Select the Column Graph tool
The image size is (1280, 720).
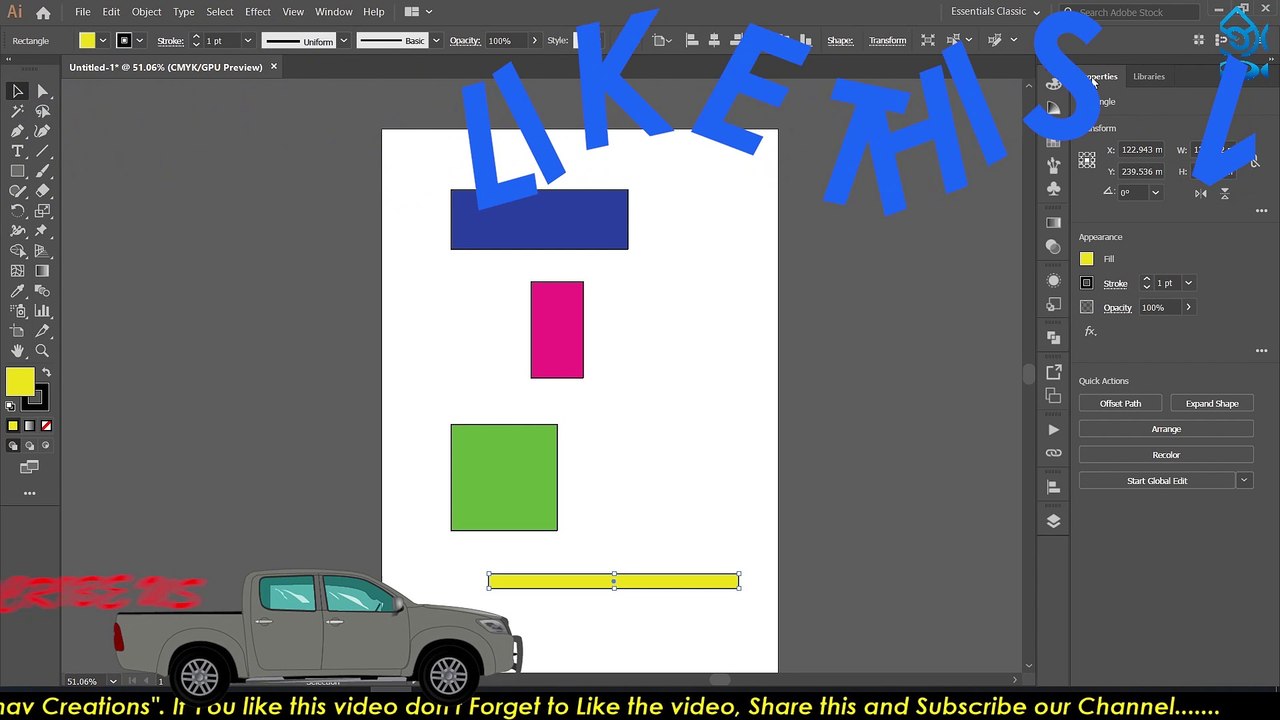coord(42,311)
